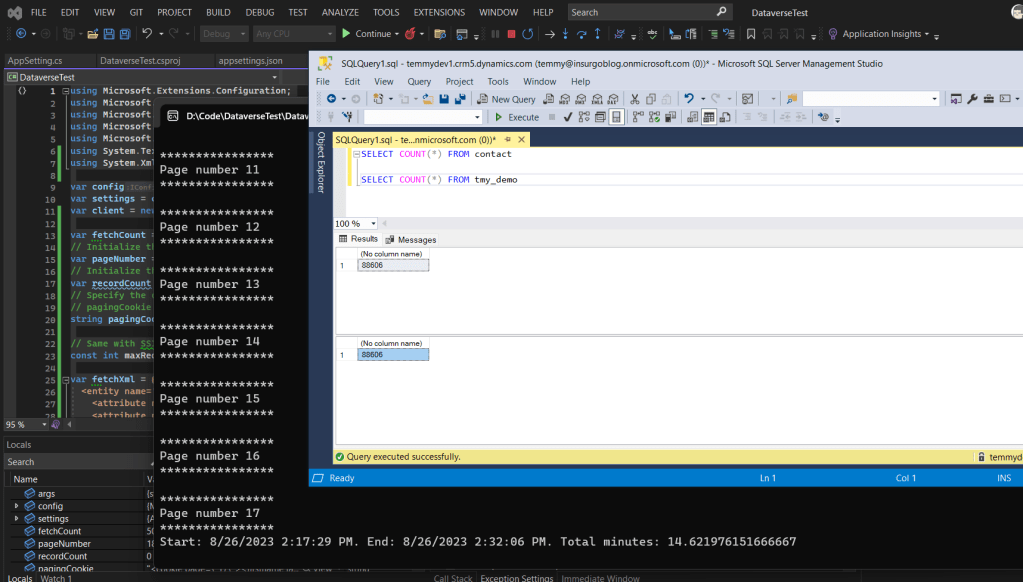Click the Execute query button in SSMS
Image resolution: width=1023 pixels, height=582 pixels.
(x=517, y=117)
